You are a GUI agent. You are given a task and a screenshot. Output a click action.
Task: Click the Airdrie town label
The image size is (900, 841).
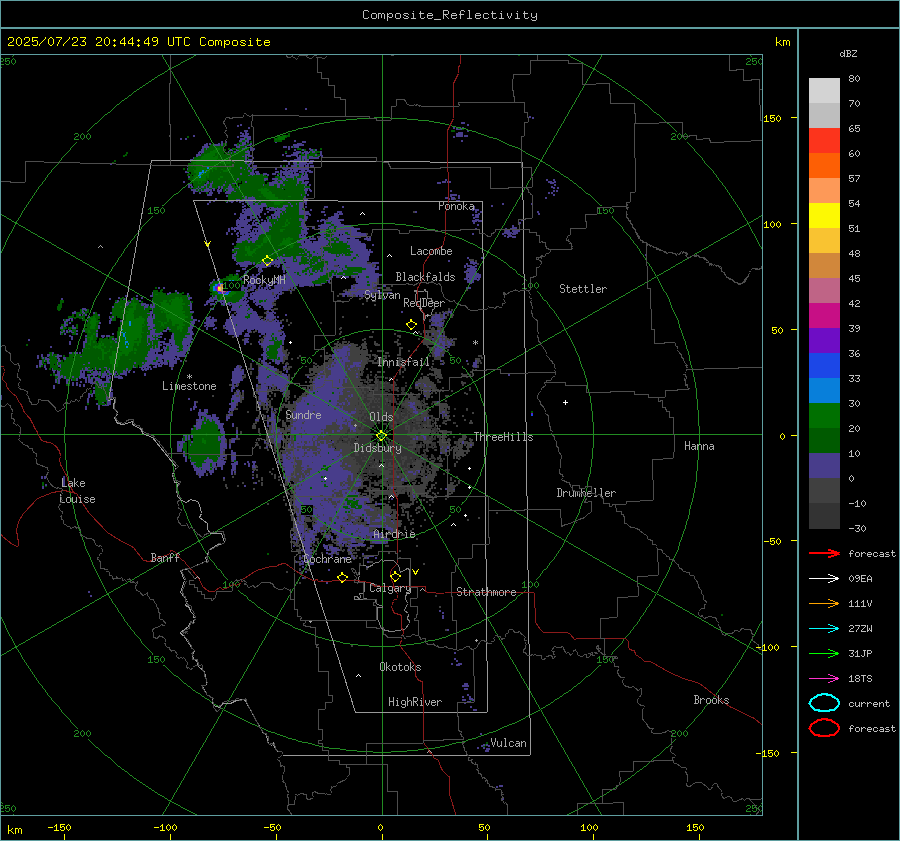(x=394, y=534)
